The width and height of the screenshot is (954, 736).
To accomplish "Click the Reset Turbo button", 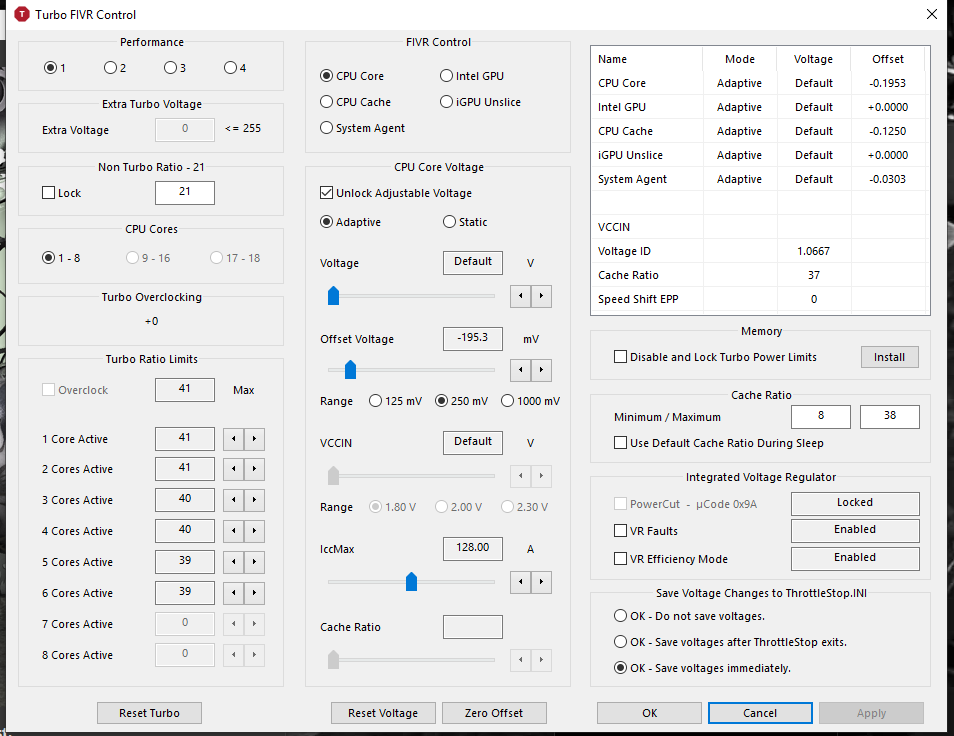I will tap(149, 713).
